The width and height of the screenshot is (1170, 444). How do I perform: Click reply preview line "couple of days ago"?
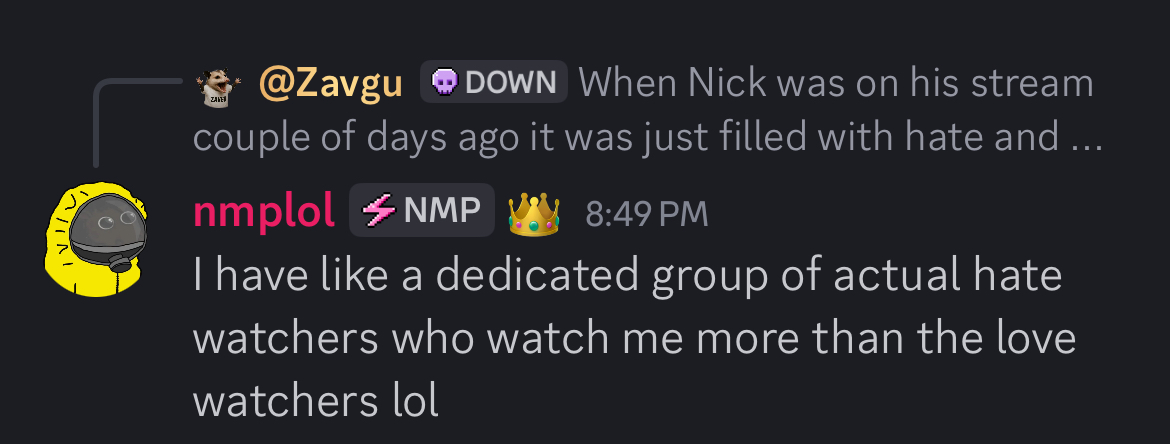click(648, 138)
